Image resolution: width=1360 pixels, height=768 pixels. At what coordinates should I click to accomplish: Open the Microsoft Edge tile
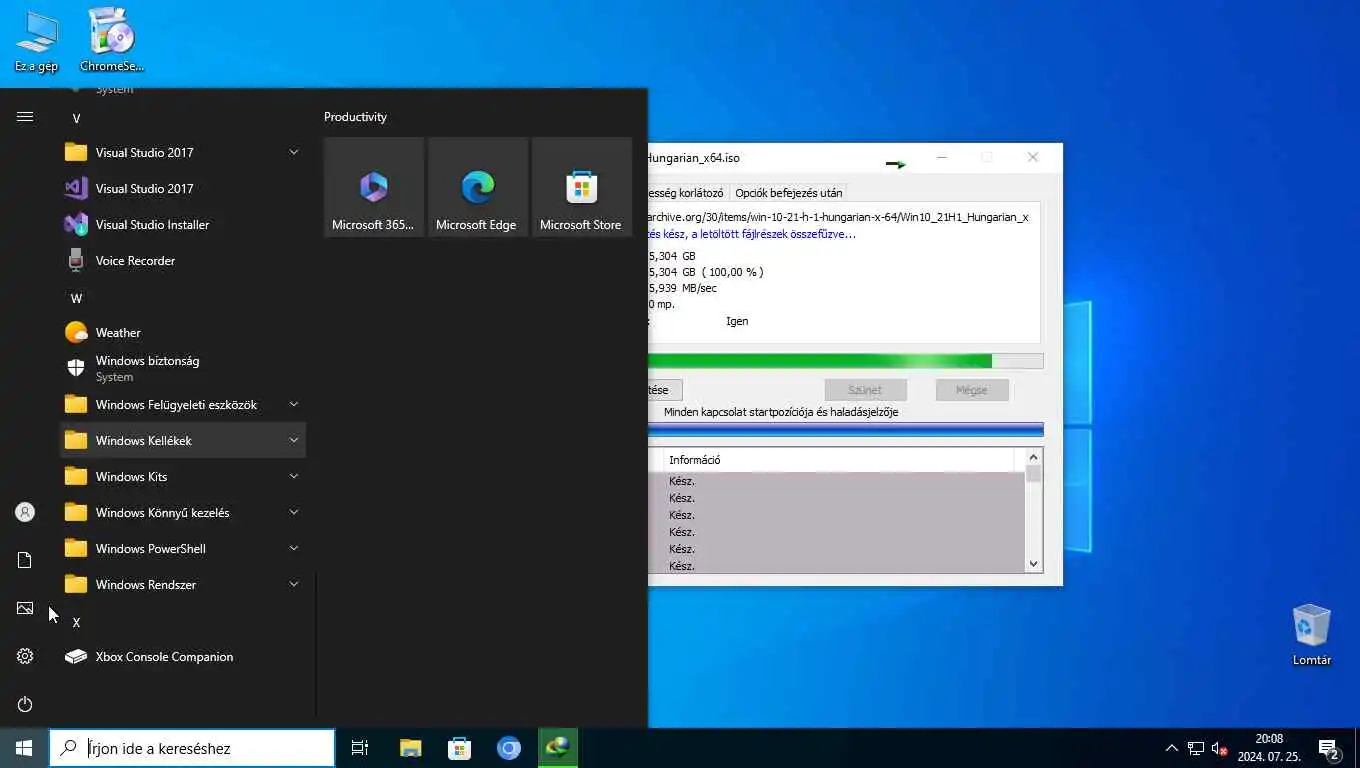(x=478, y=187)
